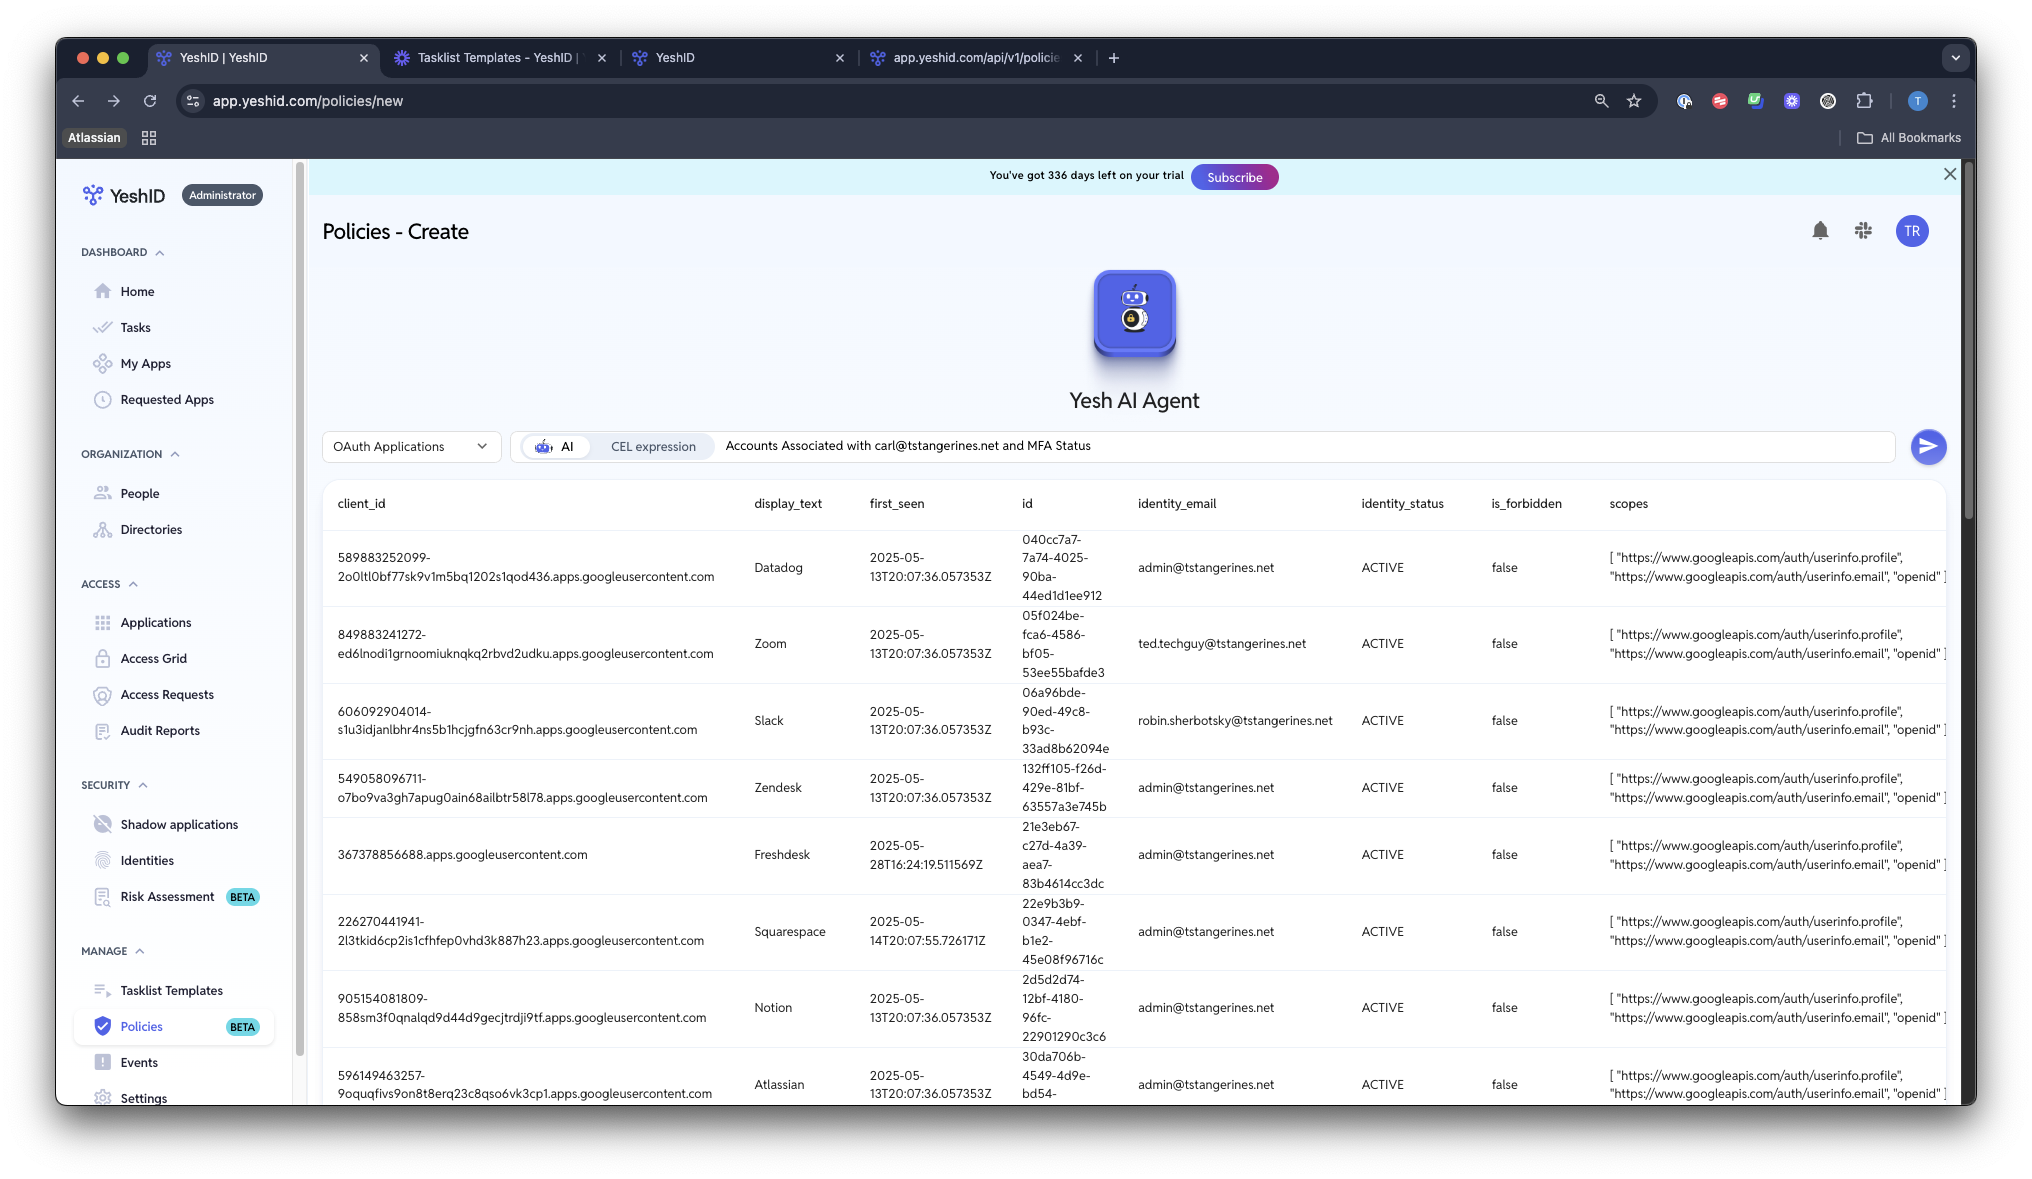The height and width of the screenshot is (1179, 2032).
Task: Click the identity_email column header
Action: (1176, 504)
